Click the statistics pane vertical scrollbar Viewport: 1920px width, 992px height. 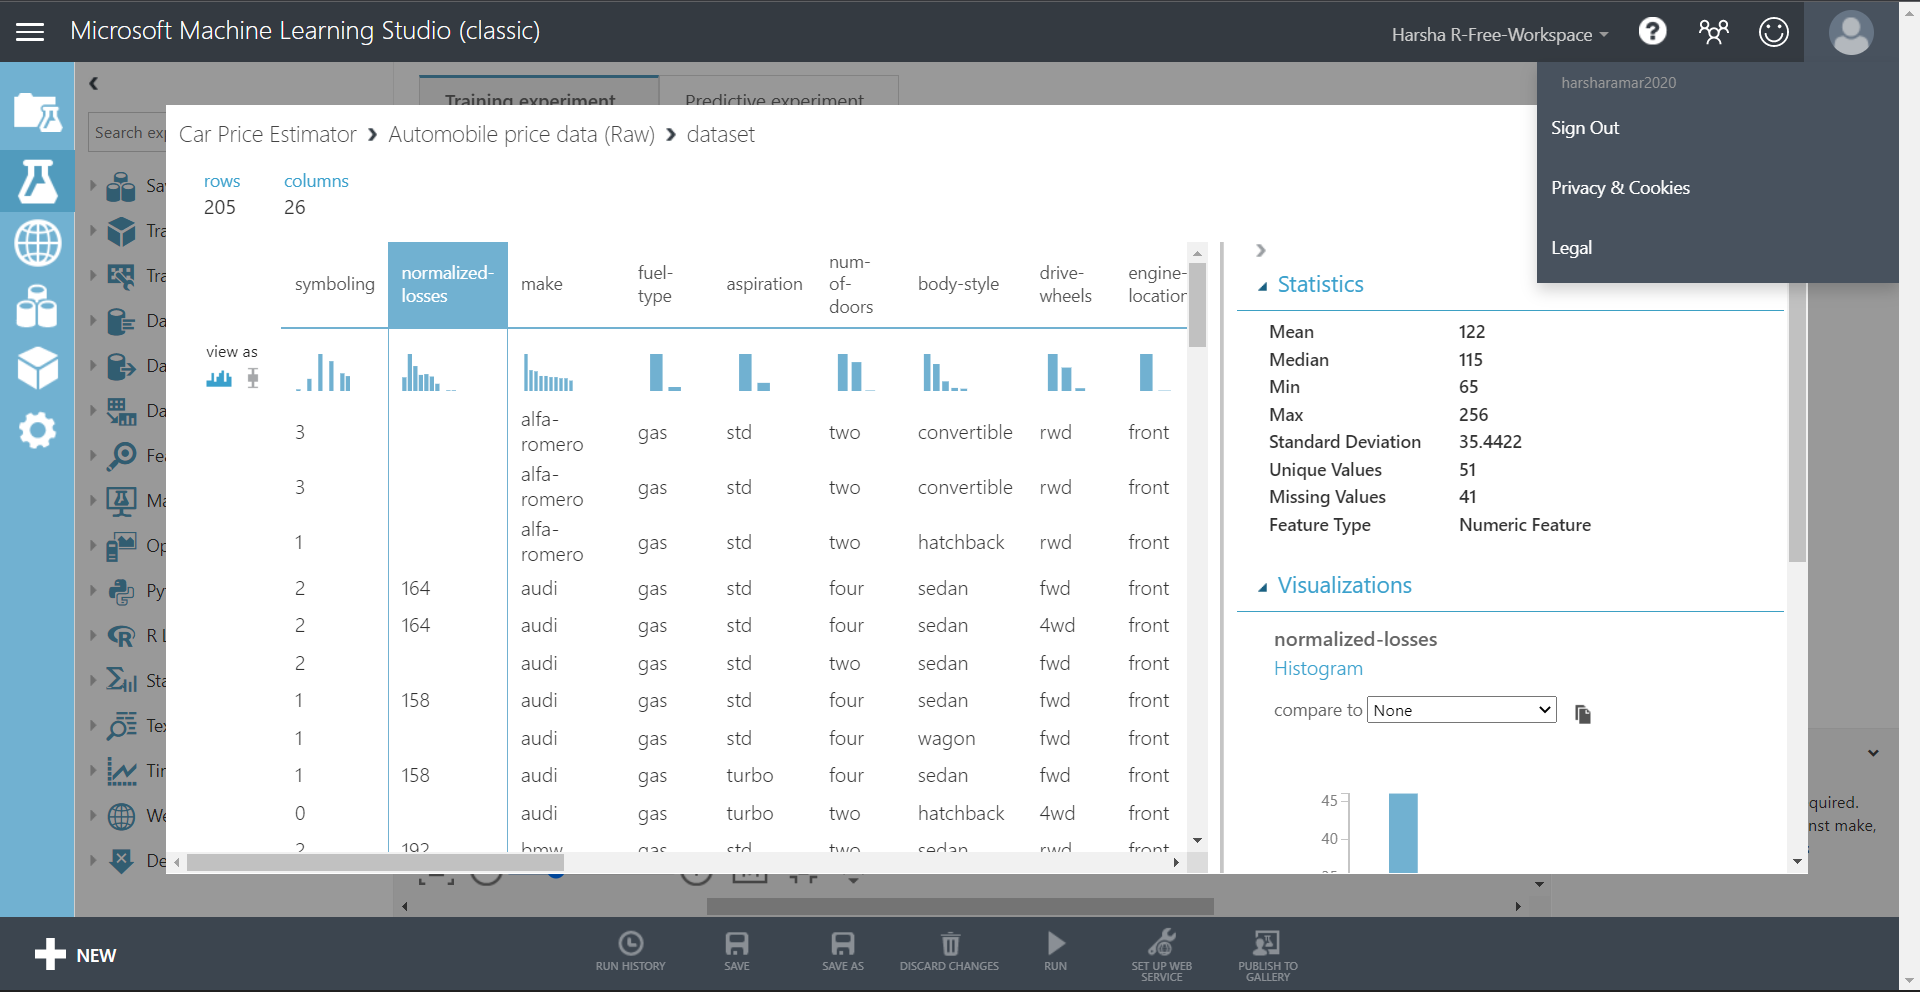[x=1796, y=423]
